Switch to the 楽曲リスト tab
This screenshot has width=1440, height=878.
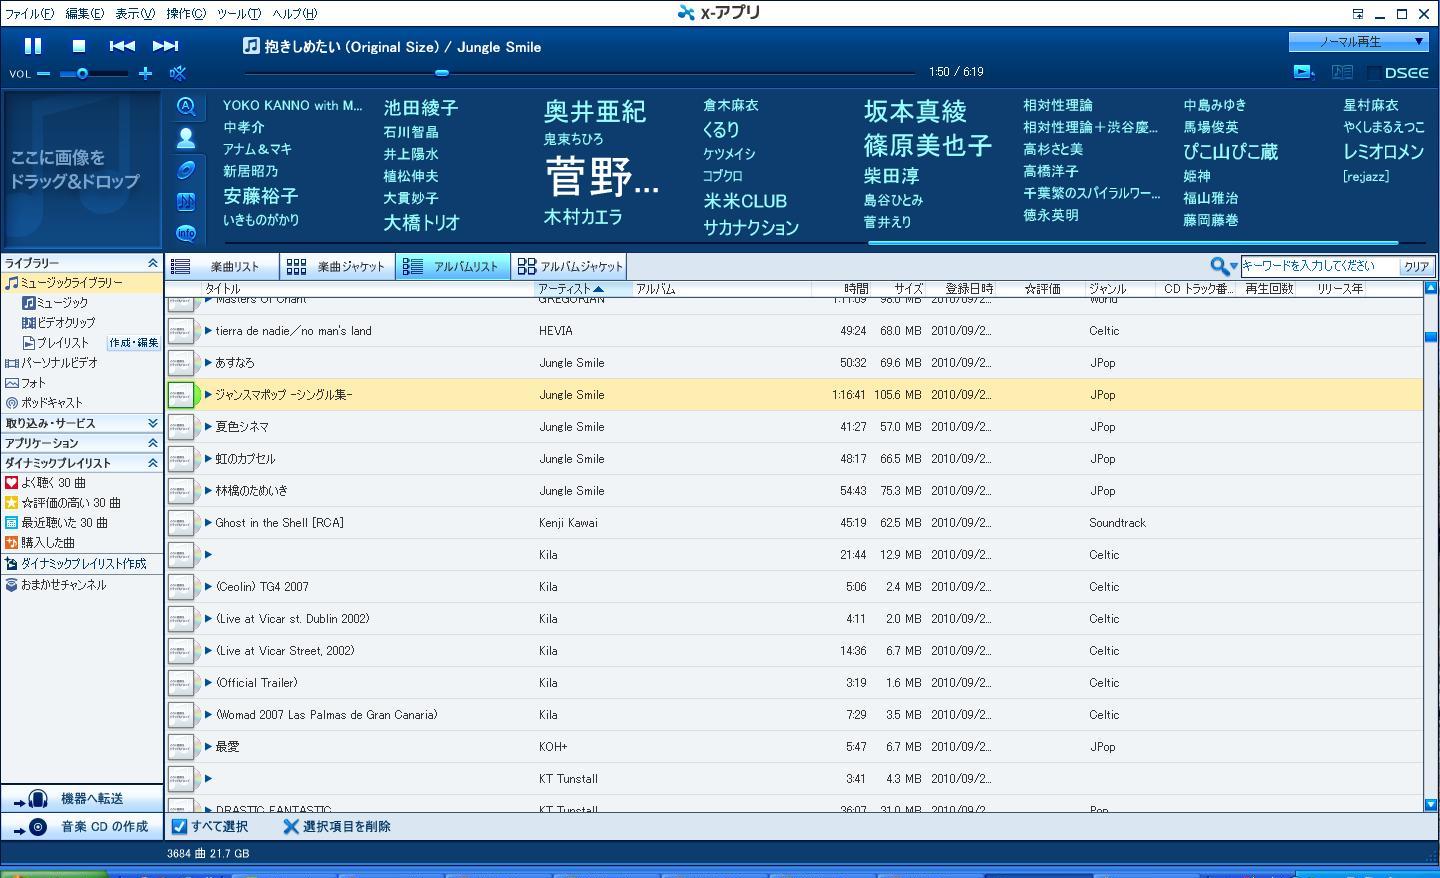click(x=222, y=267)
